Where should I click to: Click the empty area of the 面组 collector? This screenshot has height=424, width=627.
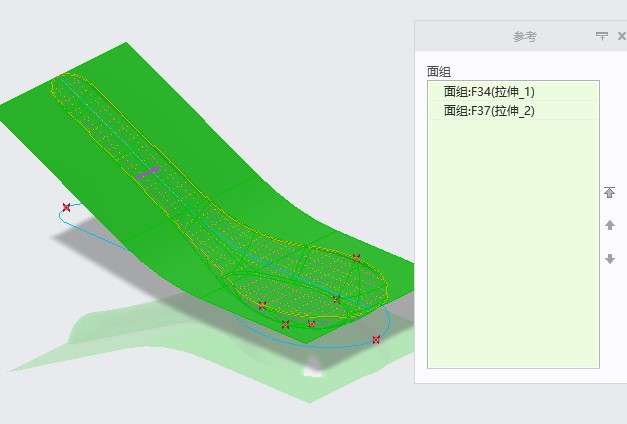(513, 243)
